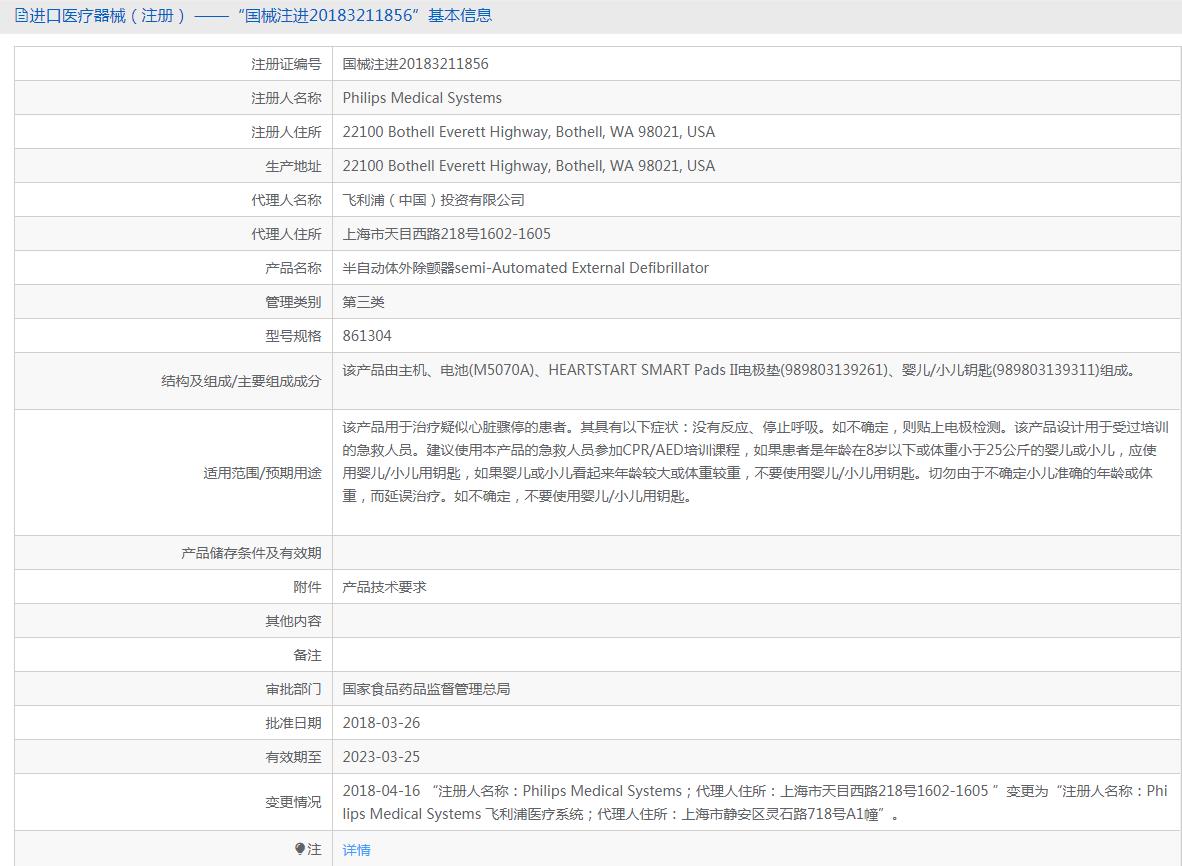This screenshot has width=1182, height=866.
Task: Select registration number 国械注进20183211856 value
Action: 415,64
